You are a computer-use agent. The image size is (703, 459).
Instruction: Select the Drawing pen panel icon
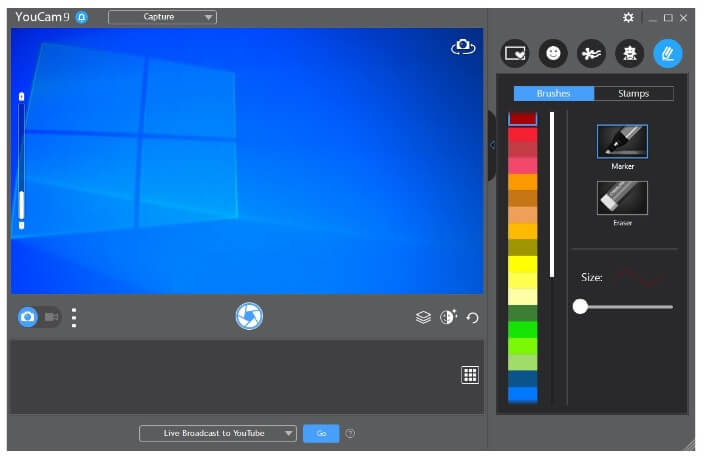(x=668, y=54)
